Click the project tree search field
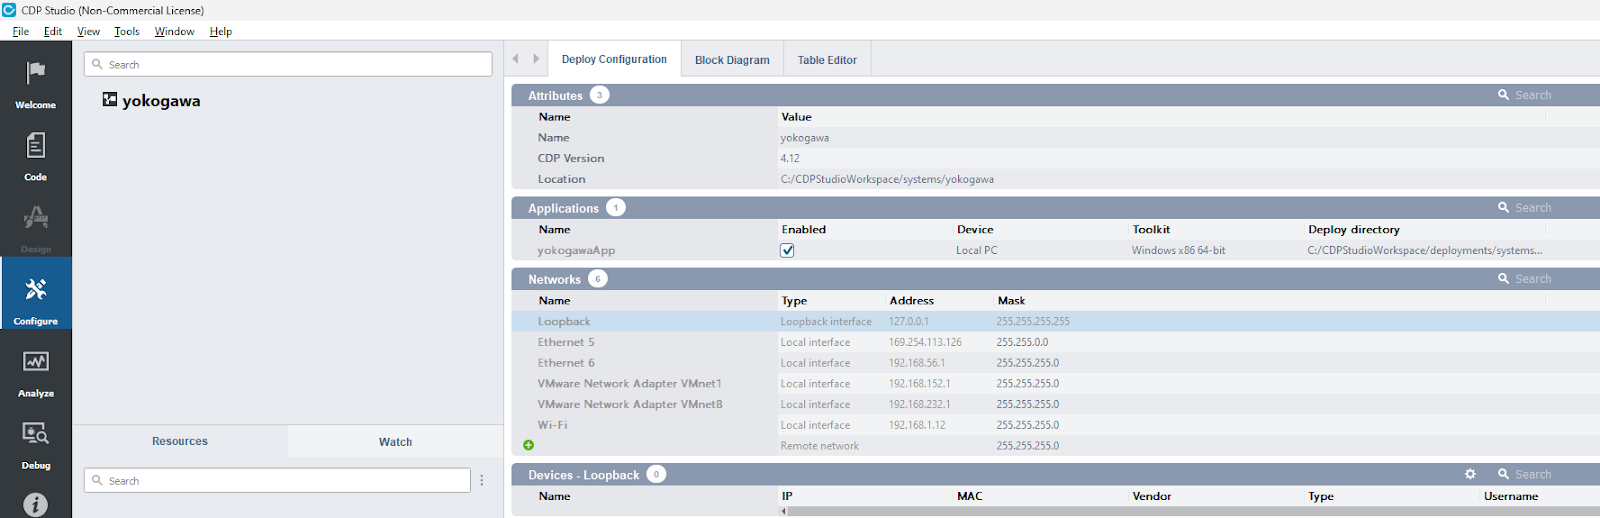The height and width of the screenshot is (518, 1600). [288, 64]
